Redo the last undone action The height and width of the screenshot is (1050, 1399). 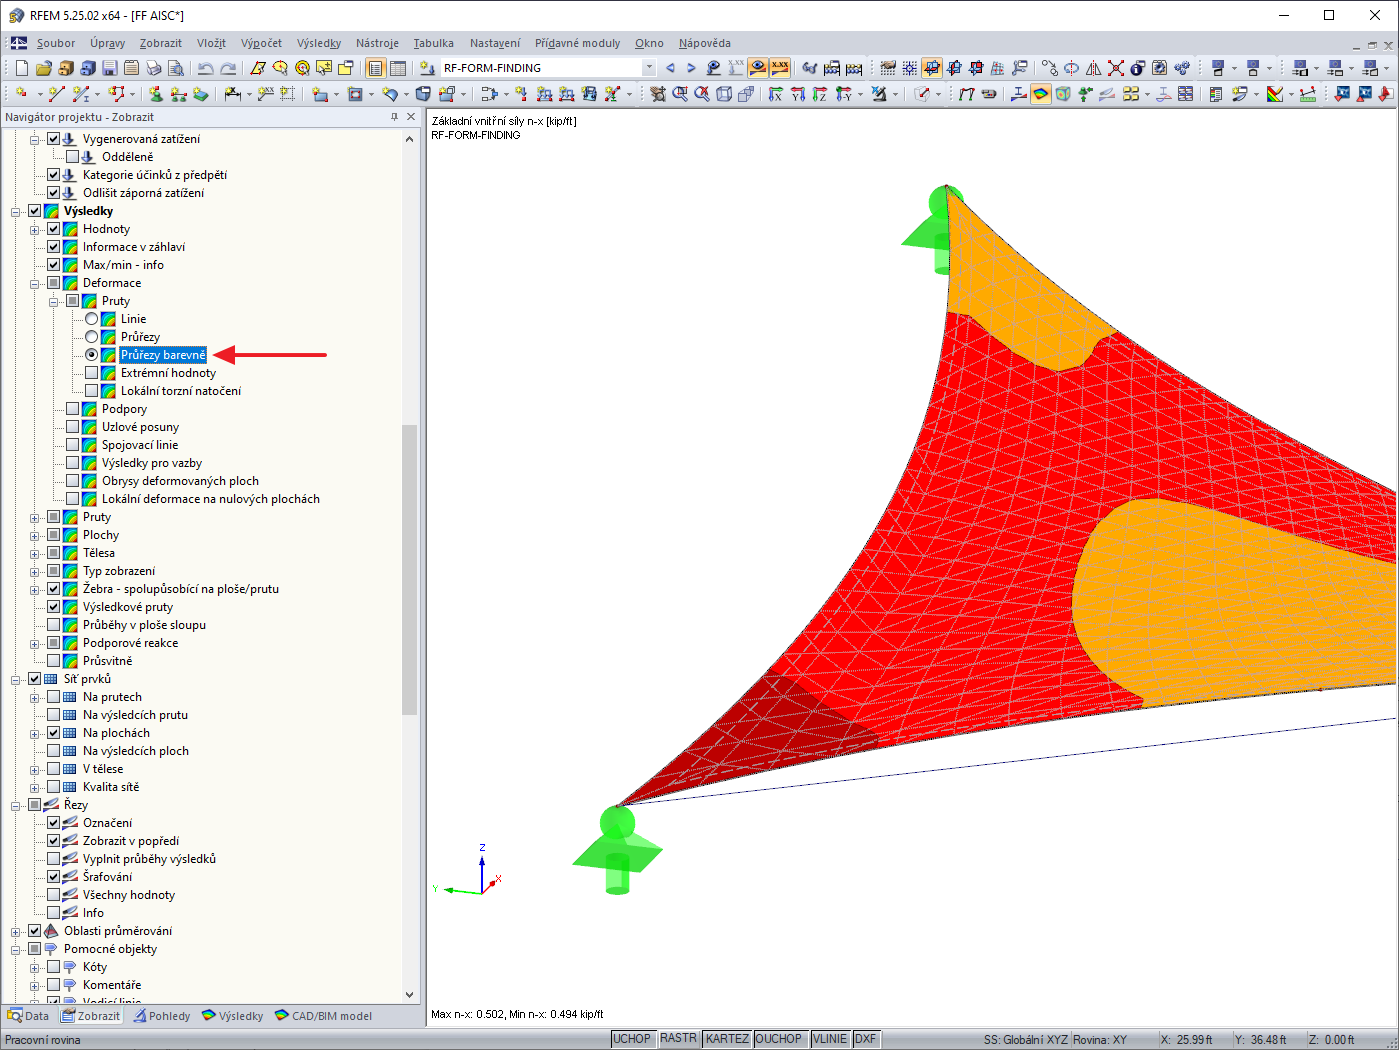(x=228, y=68)
